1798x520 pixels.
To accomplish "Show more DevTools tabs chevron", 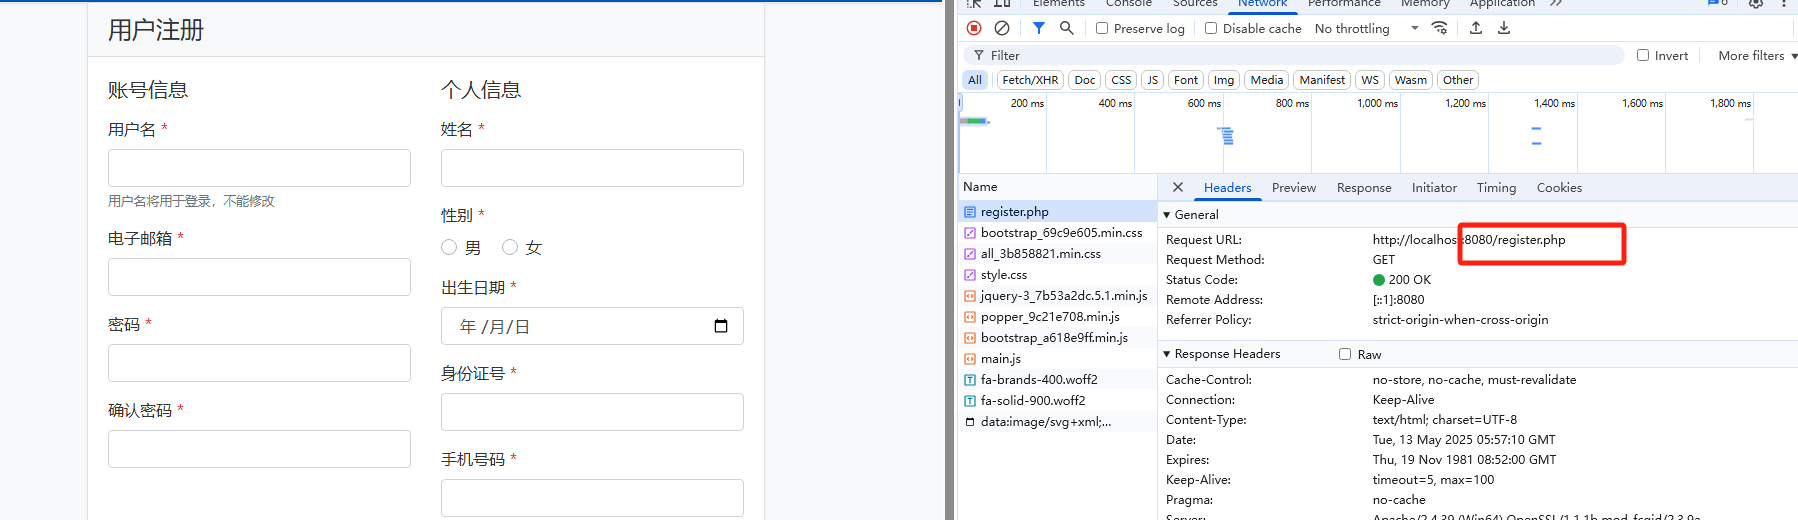I will [x=1556, y=3].
